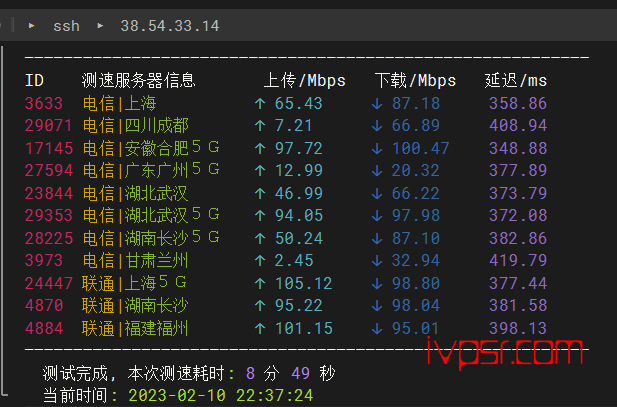The image size is (617, 407).
Task: Click the 测速服务器信息 column header
Action: tap(139, 80)
